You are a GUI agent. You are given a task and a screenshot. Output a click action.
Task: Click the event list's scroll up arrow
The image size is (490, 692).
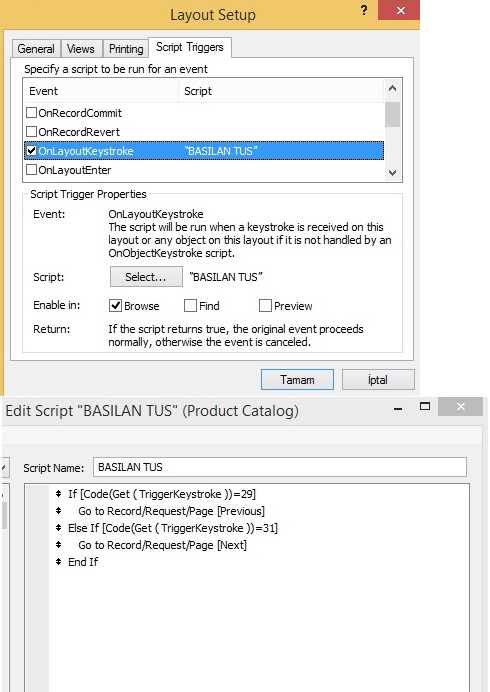point(392,89)
